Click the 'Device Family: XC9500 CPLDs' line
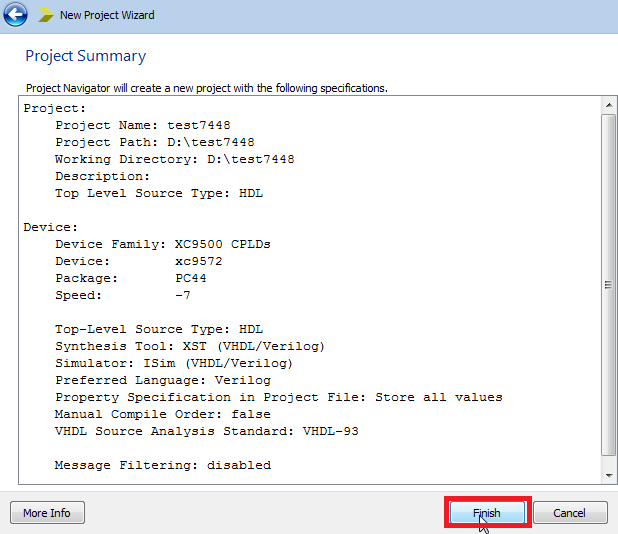Viewport: 618px width, 534px height. coord(163,244)
